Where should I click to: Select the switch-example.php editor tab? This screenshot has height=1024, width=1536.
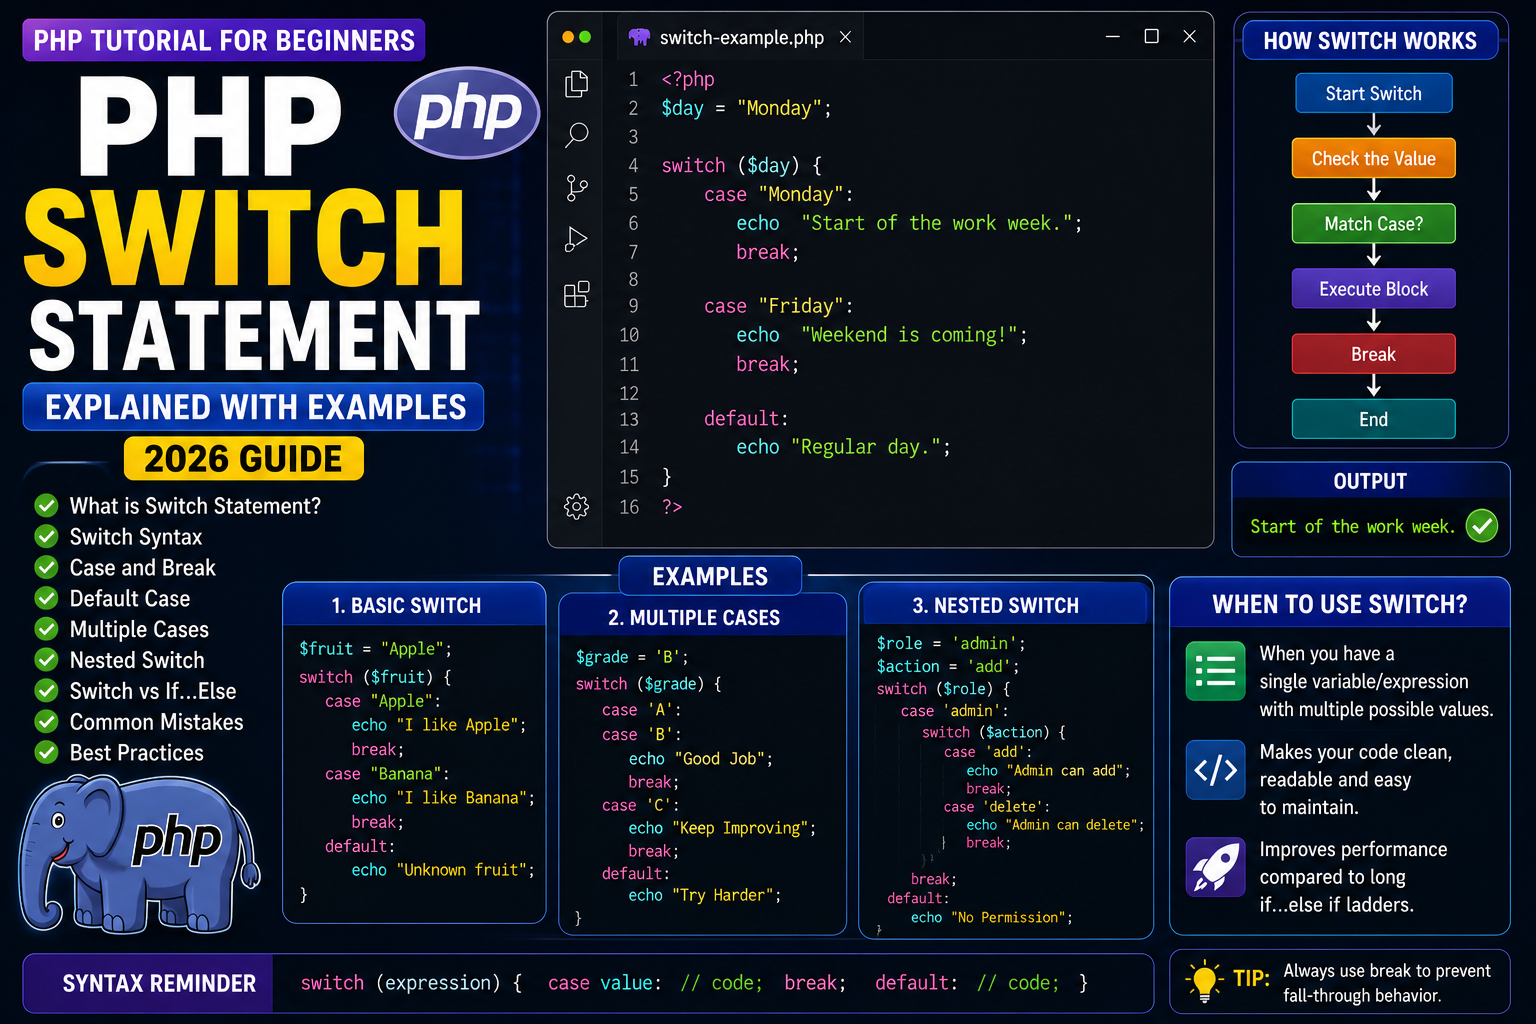point(739,37)
